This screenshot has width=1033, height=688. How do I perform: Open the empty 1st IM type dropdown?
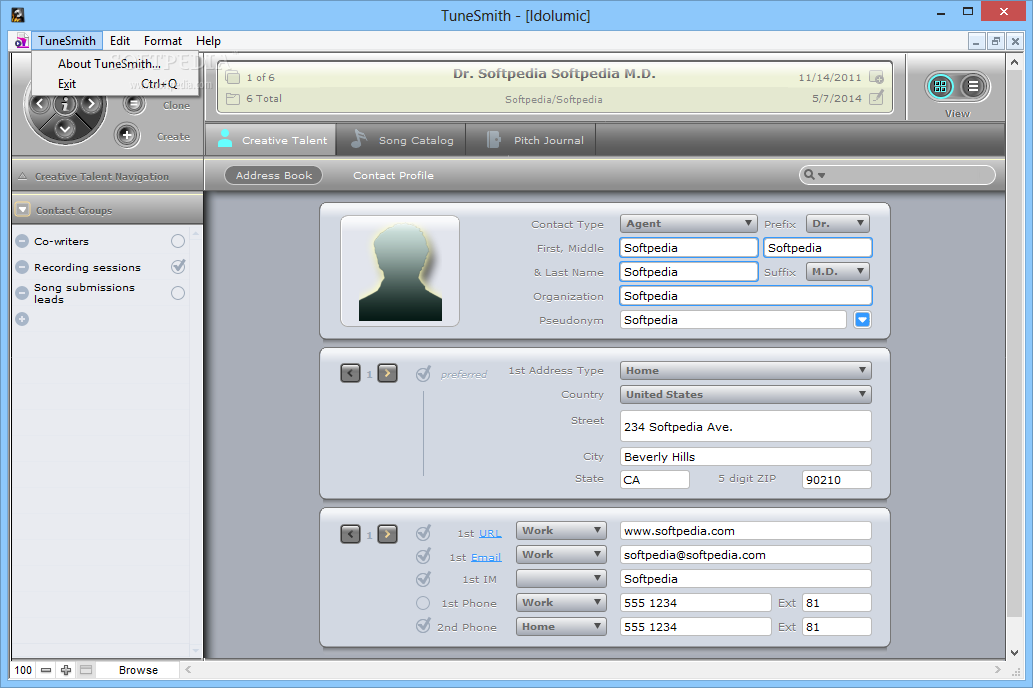(561, 579)
